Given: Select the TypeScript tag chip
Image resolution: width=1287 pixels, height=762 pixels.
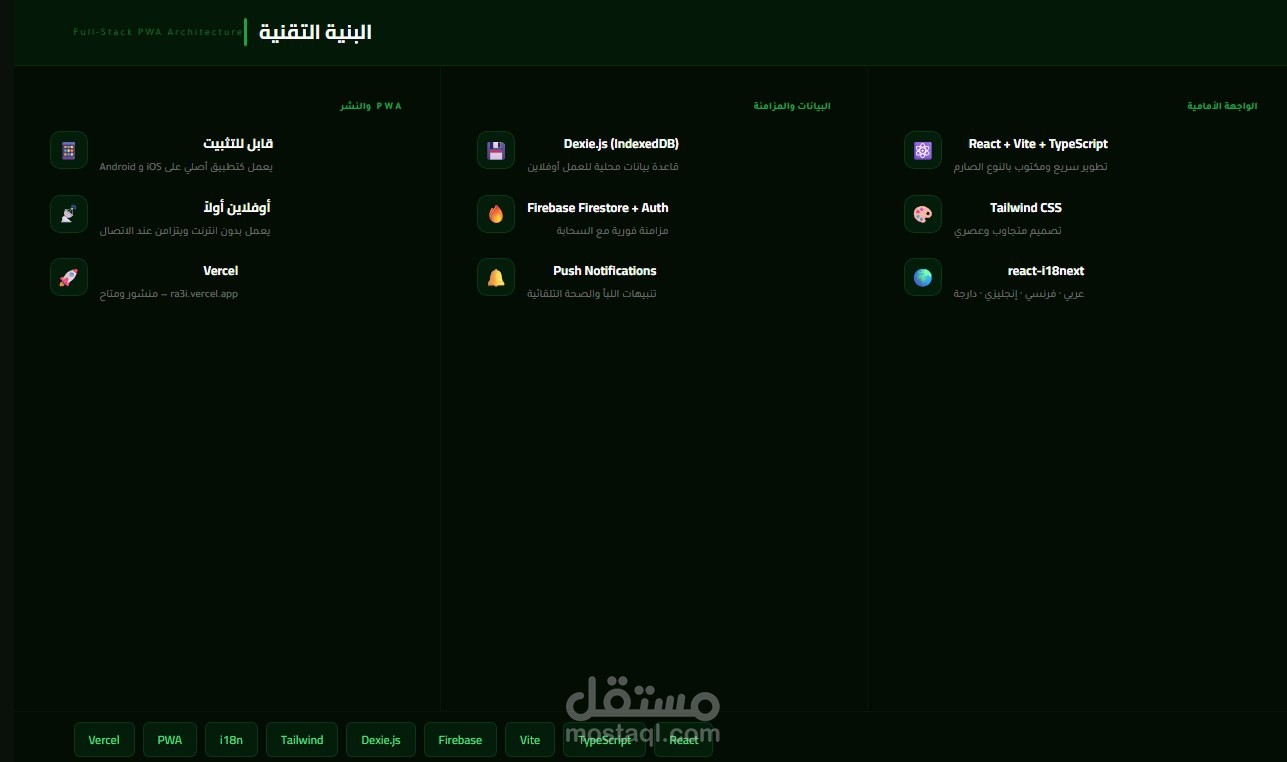Looking at the screenshot, I should coord(604,740).
